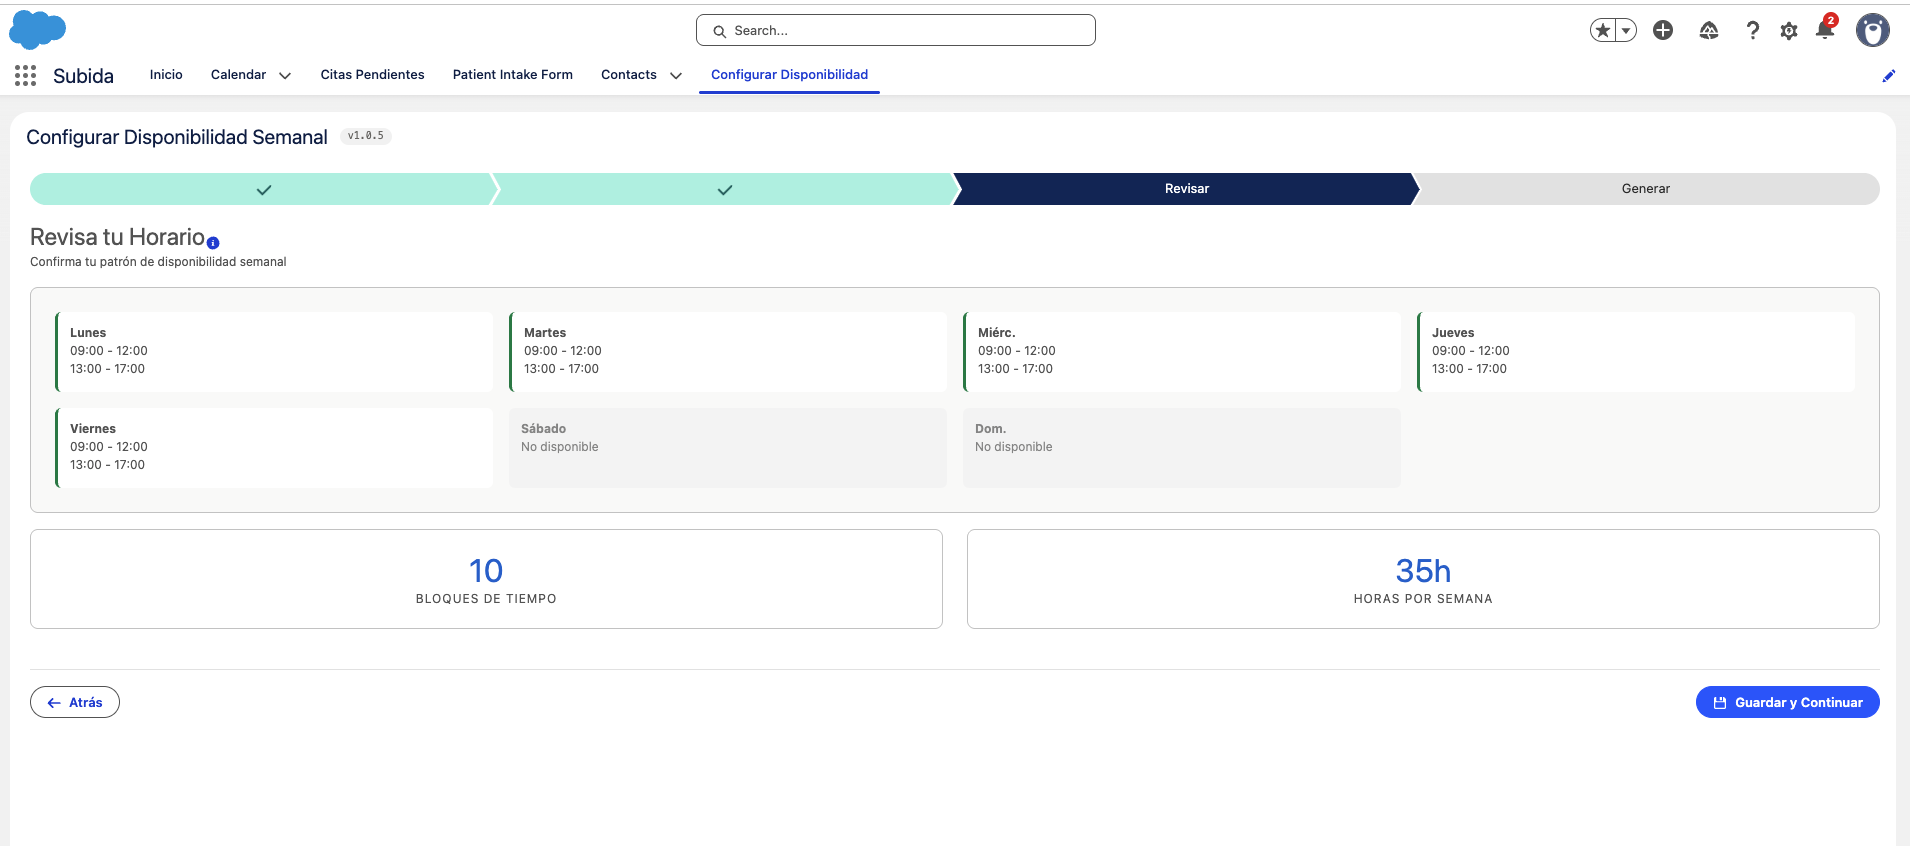Open the Trailhead guidance icon
The width and height of the screenshot is (1910, 846).
1709,31
